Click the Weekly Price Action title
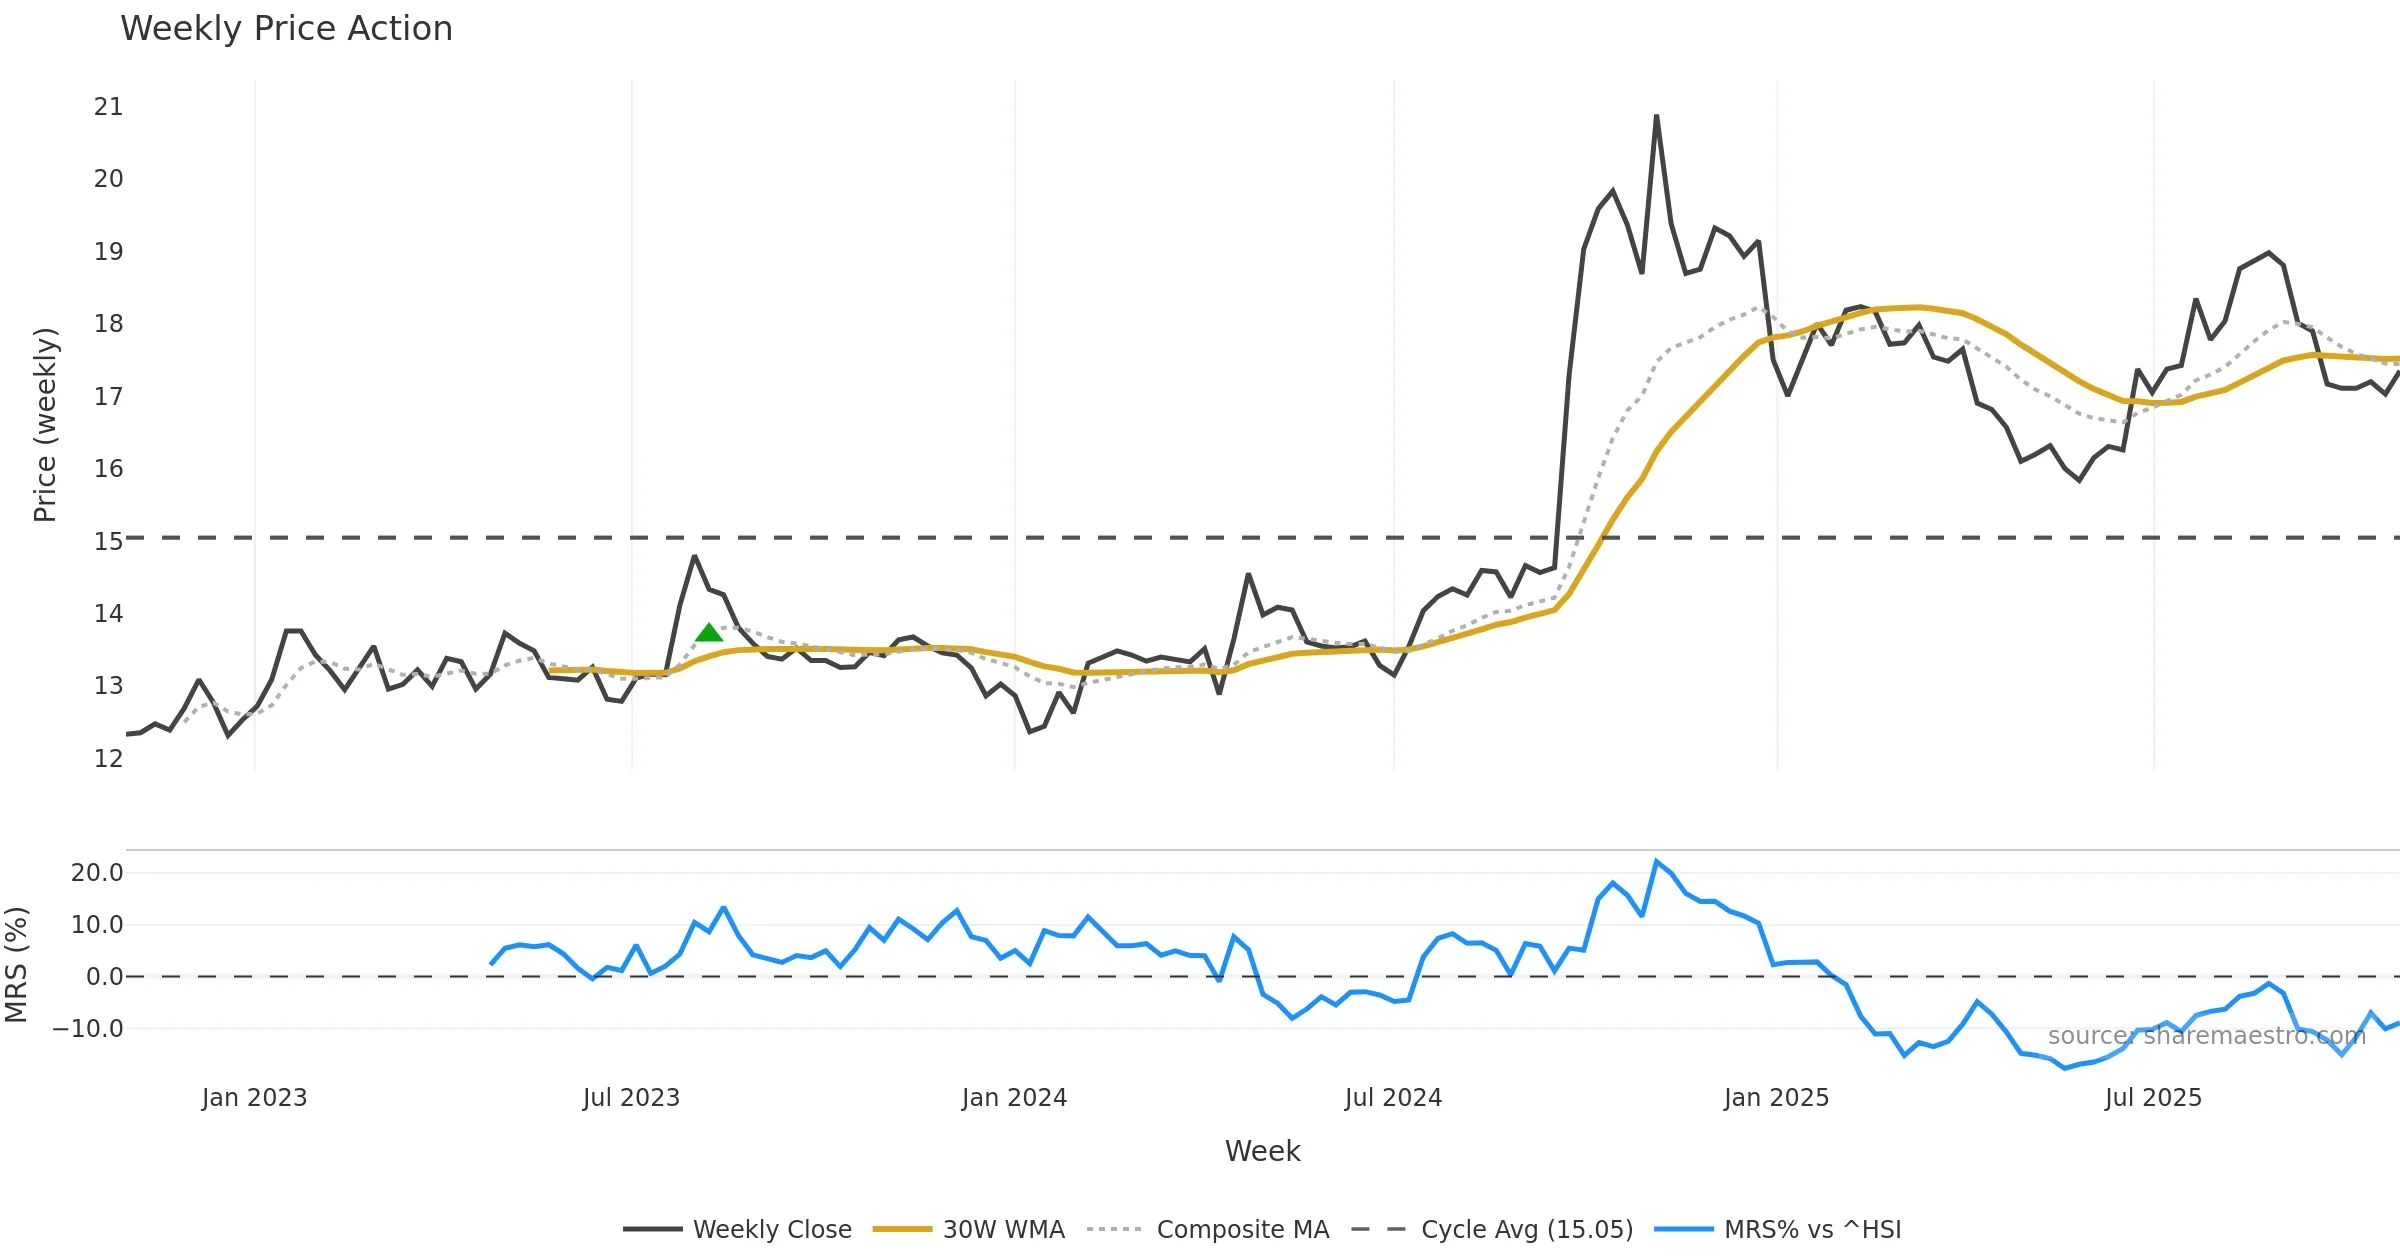 point(286,29)
